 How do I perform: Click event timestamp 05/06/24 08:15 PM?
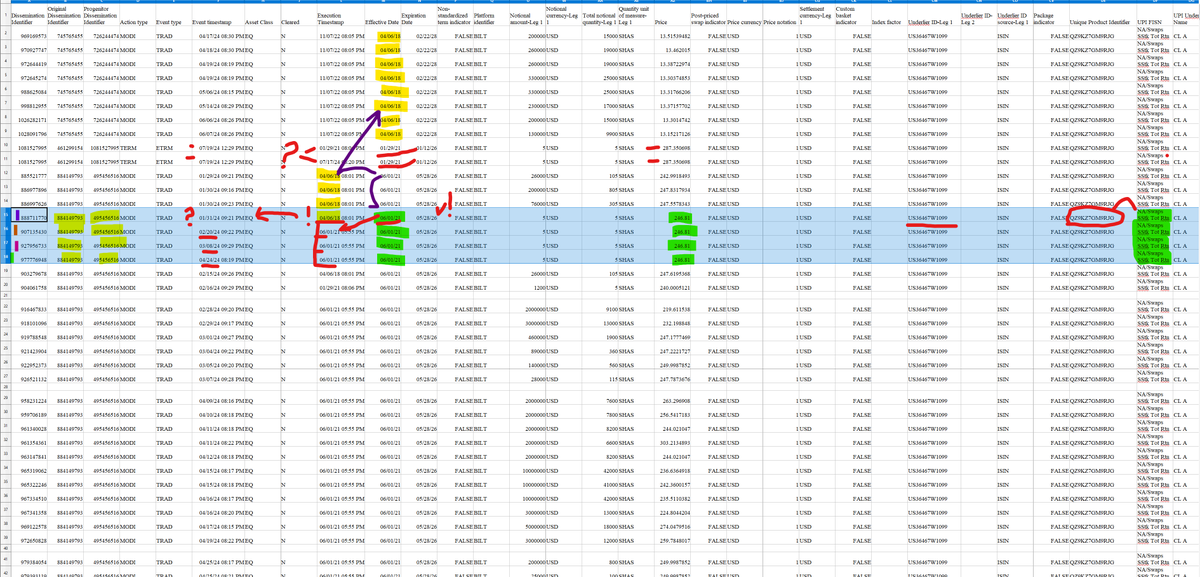[x=219, y=90]
